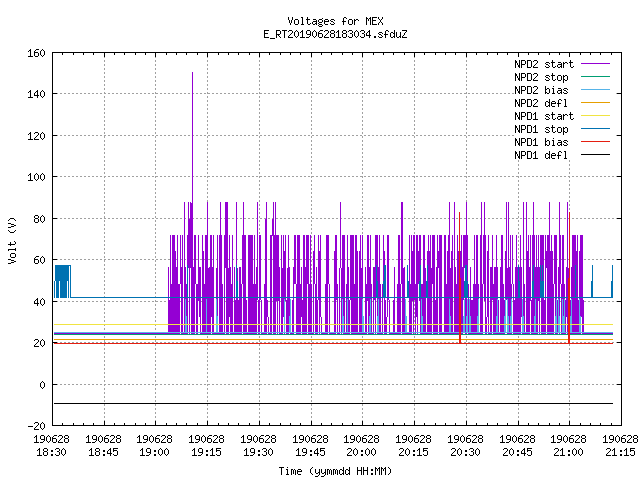Select the 'NPD2 stop' legend label

coord(541,77)
